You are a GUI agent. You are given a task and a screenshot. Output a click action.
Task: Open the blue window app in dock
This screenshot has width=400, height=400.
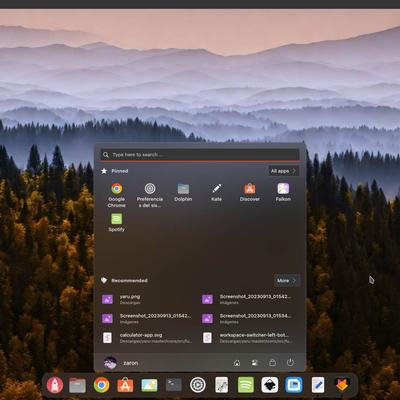coord(294,385)
